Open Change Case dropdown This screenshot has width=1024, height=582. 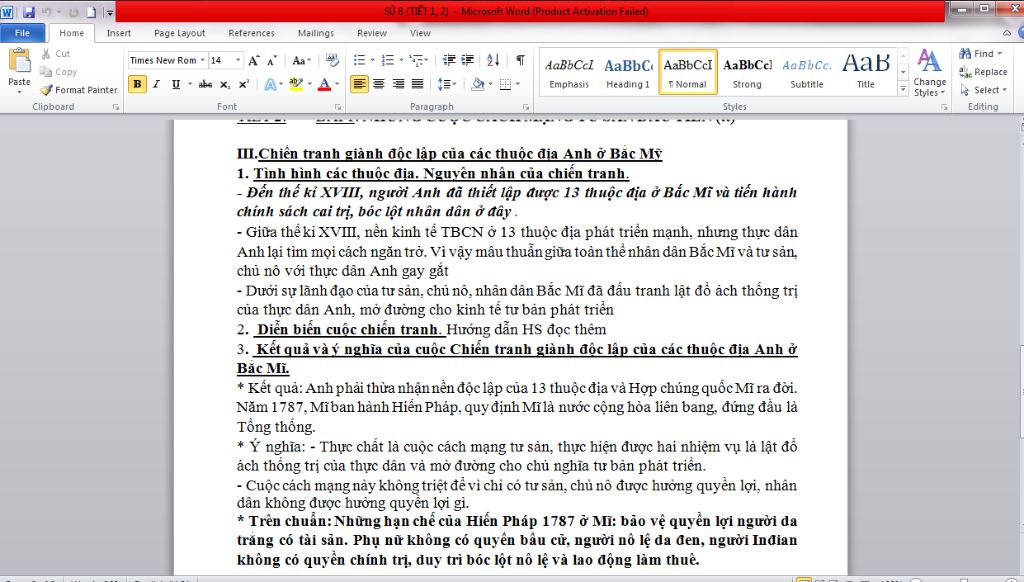point(301,61)
